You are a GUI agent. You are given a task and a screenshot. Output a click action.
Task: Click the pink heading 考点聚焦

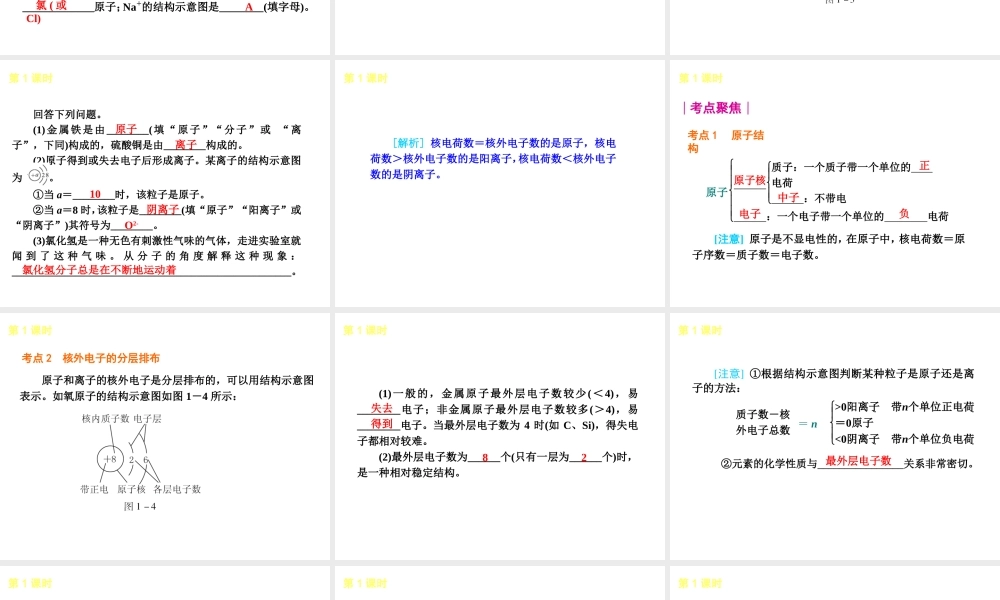pos(716,108)
